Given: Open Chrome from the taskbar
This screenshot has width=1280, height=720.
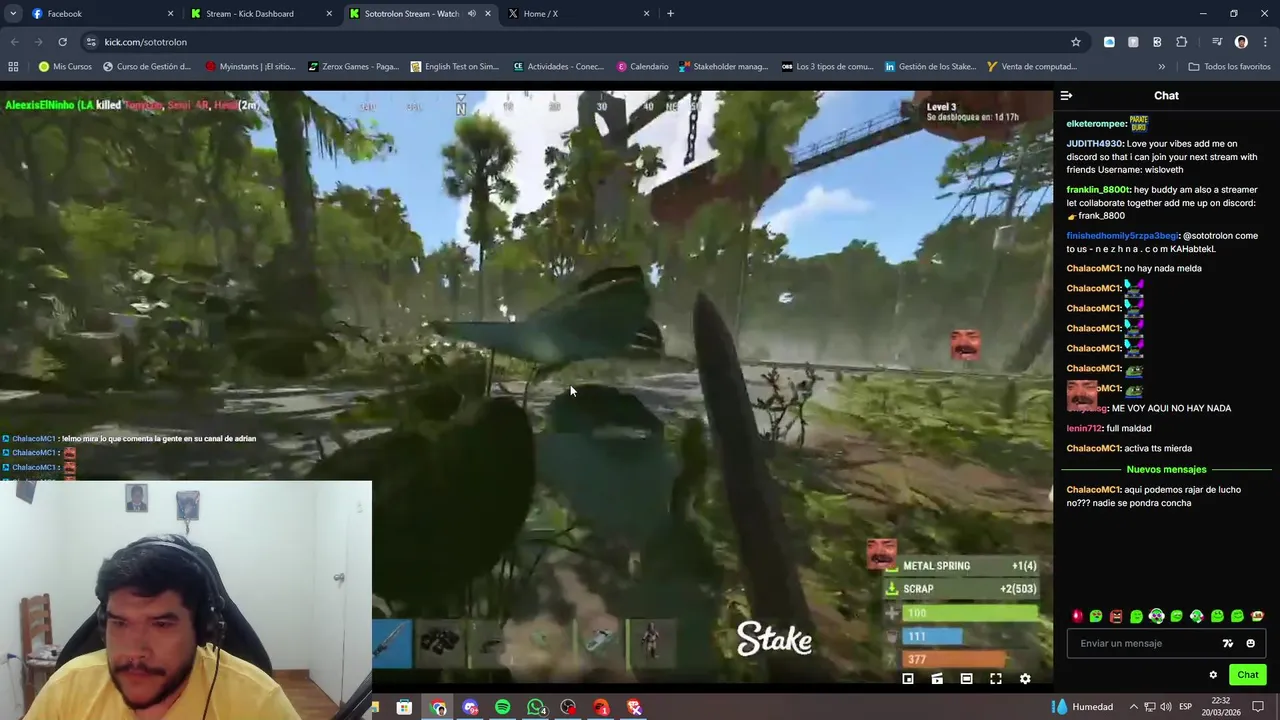Looking at the screenshot, I should pos(438,707).
